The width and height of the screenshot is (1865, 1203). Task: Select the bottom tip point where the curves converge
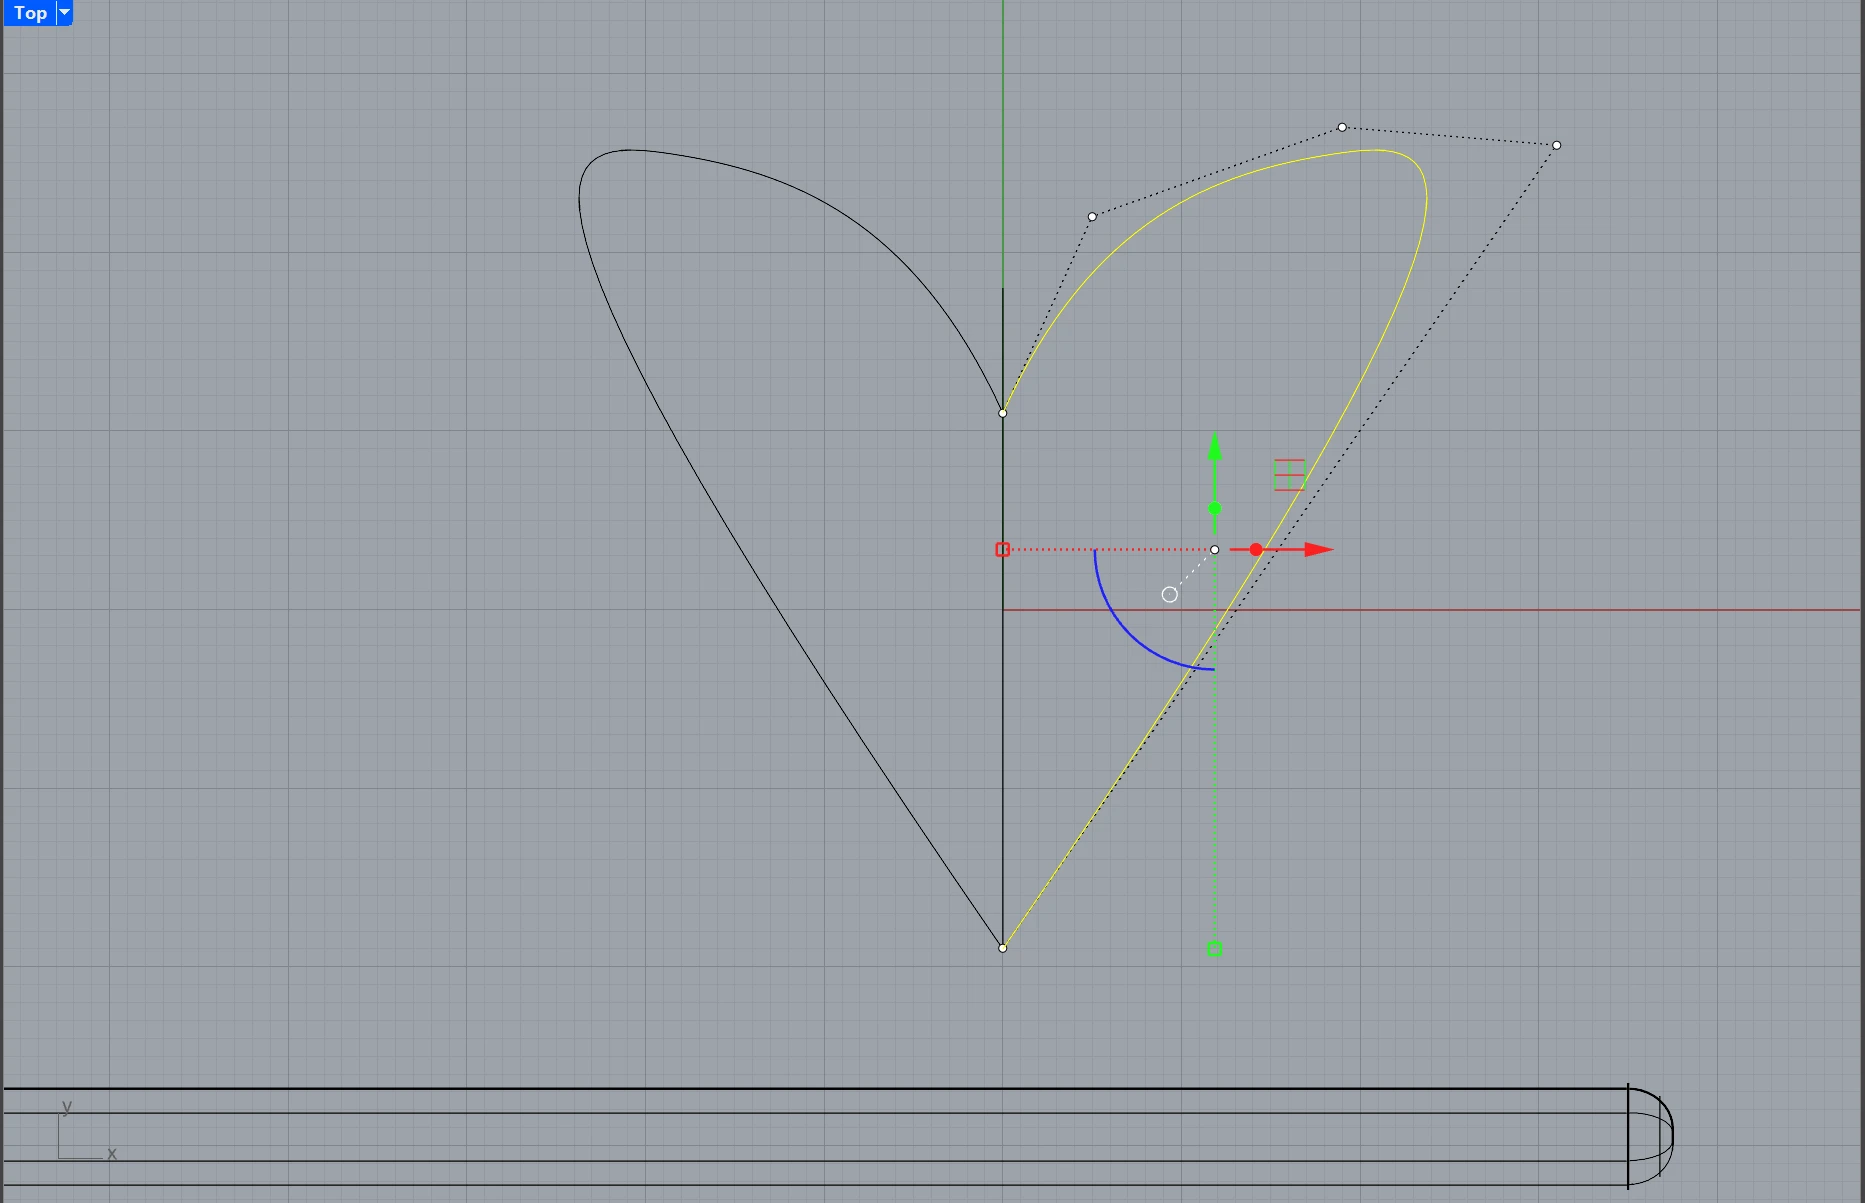1003,948
